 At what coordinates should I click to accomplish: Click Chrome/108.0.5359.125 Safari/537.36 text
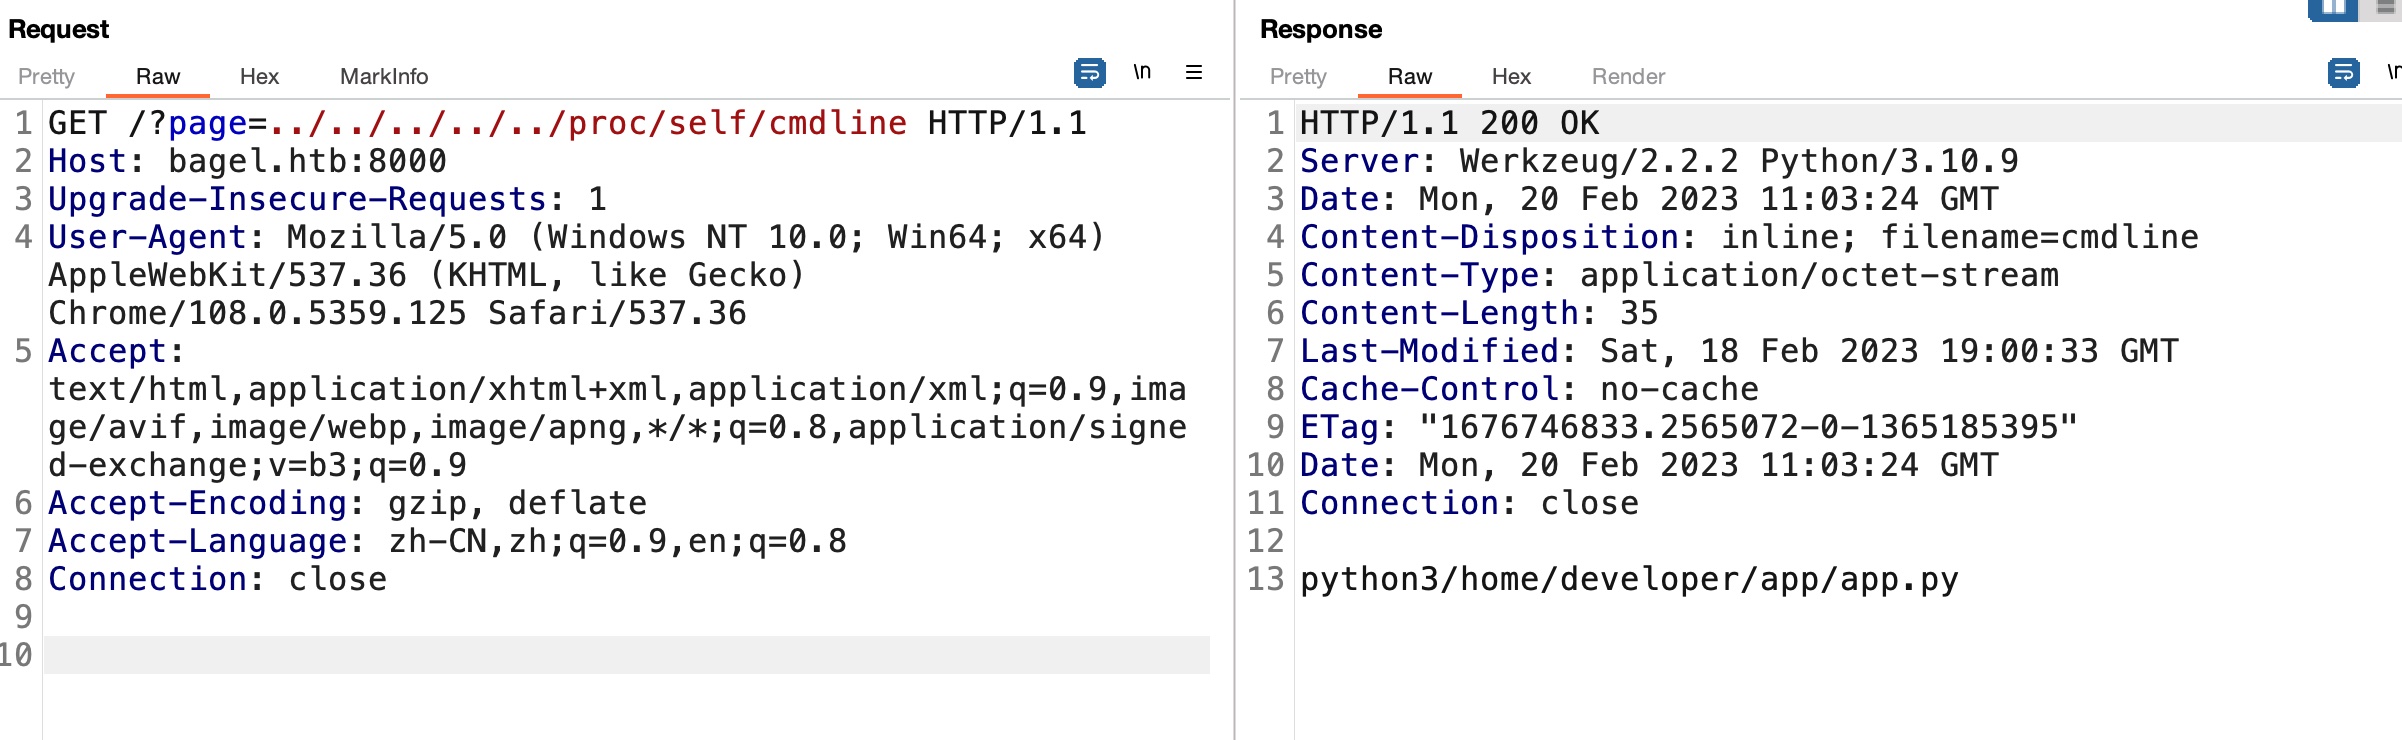pyautogui.click(x=397, y=313)
